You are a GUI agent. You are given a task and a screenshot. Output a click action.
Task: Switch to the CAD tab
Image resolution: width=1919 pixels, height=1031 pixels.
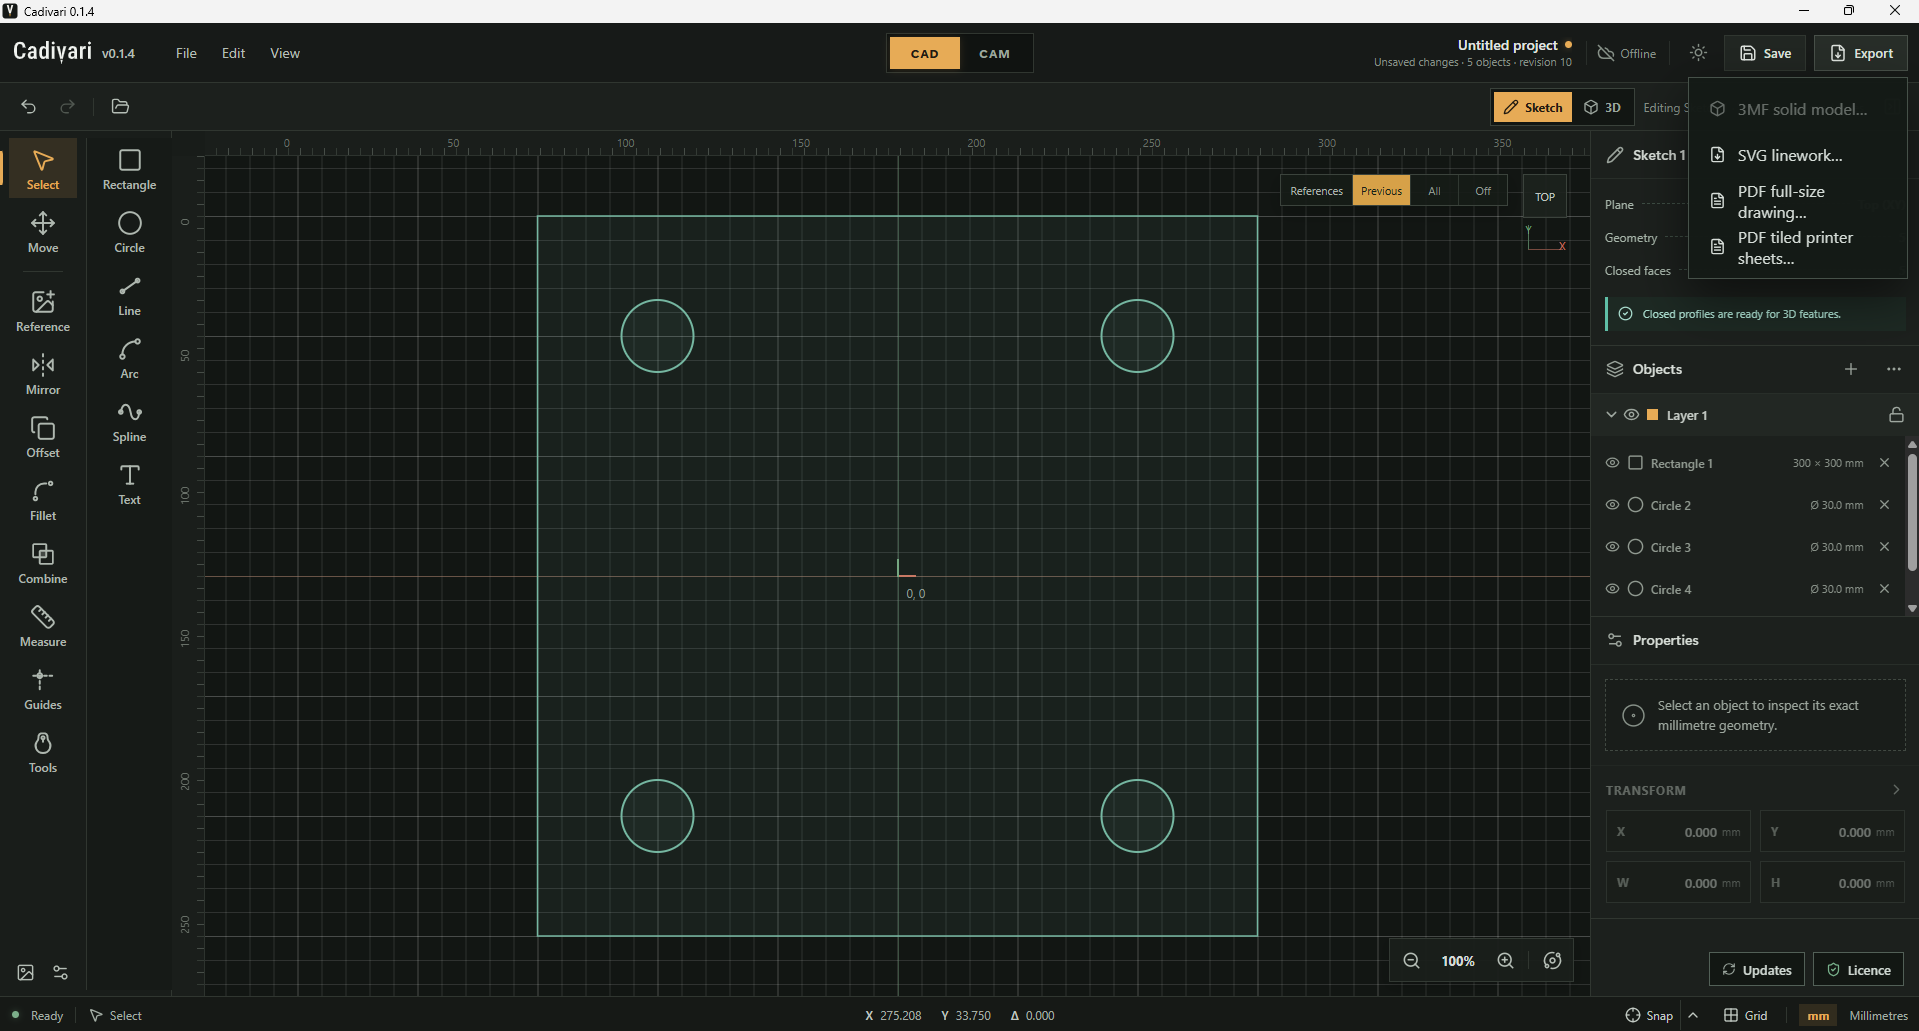(925, 54)
